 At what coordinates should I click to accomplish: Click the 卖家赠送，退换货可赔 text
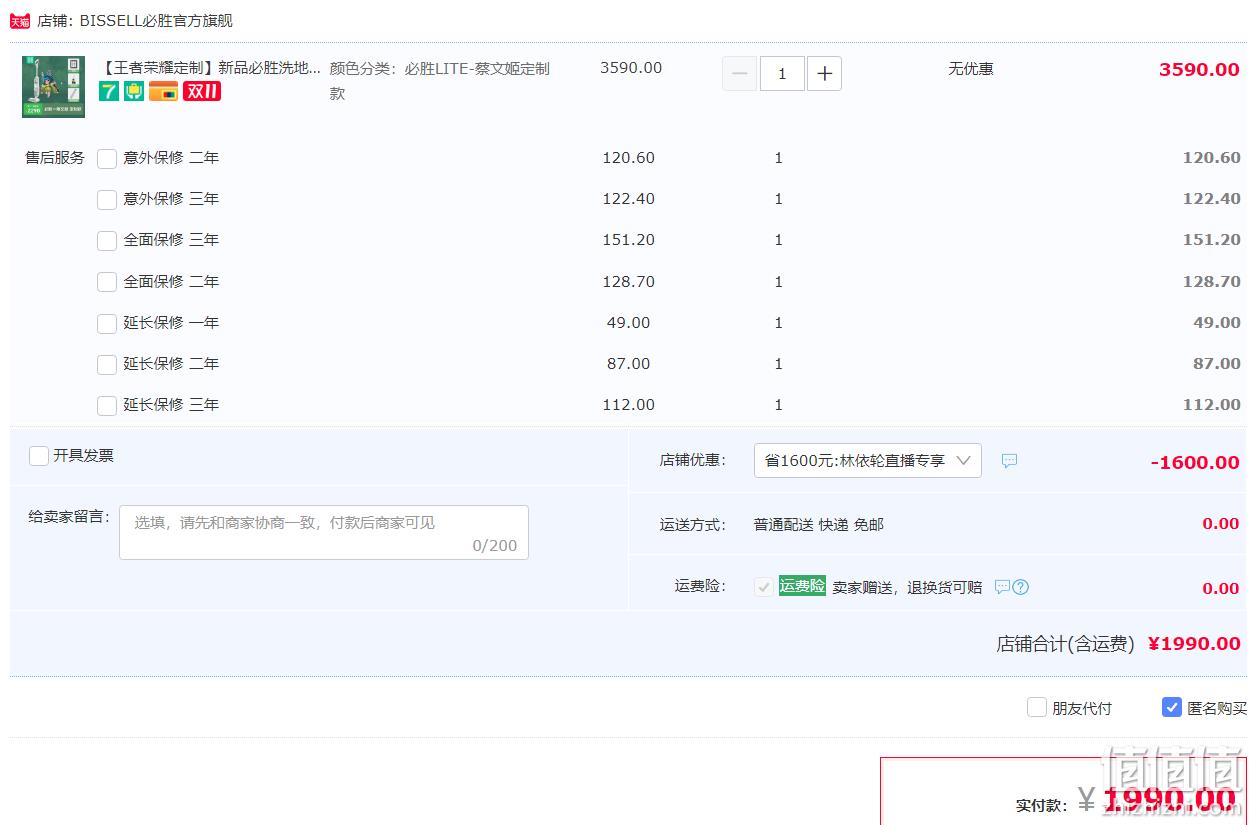click(x=908, y=587)
